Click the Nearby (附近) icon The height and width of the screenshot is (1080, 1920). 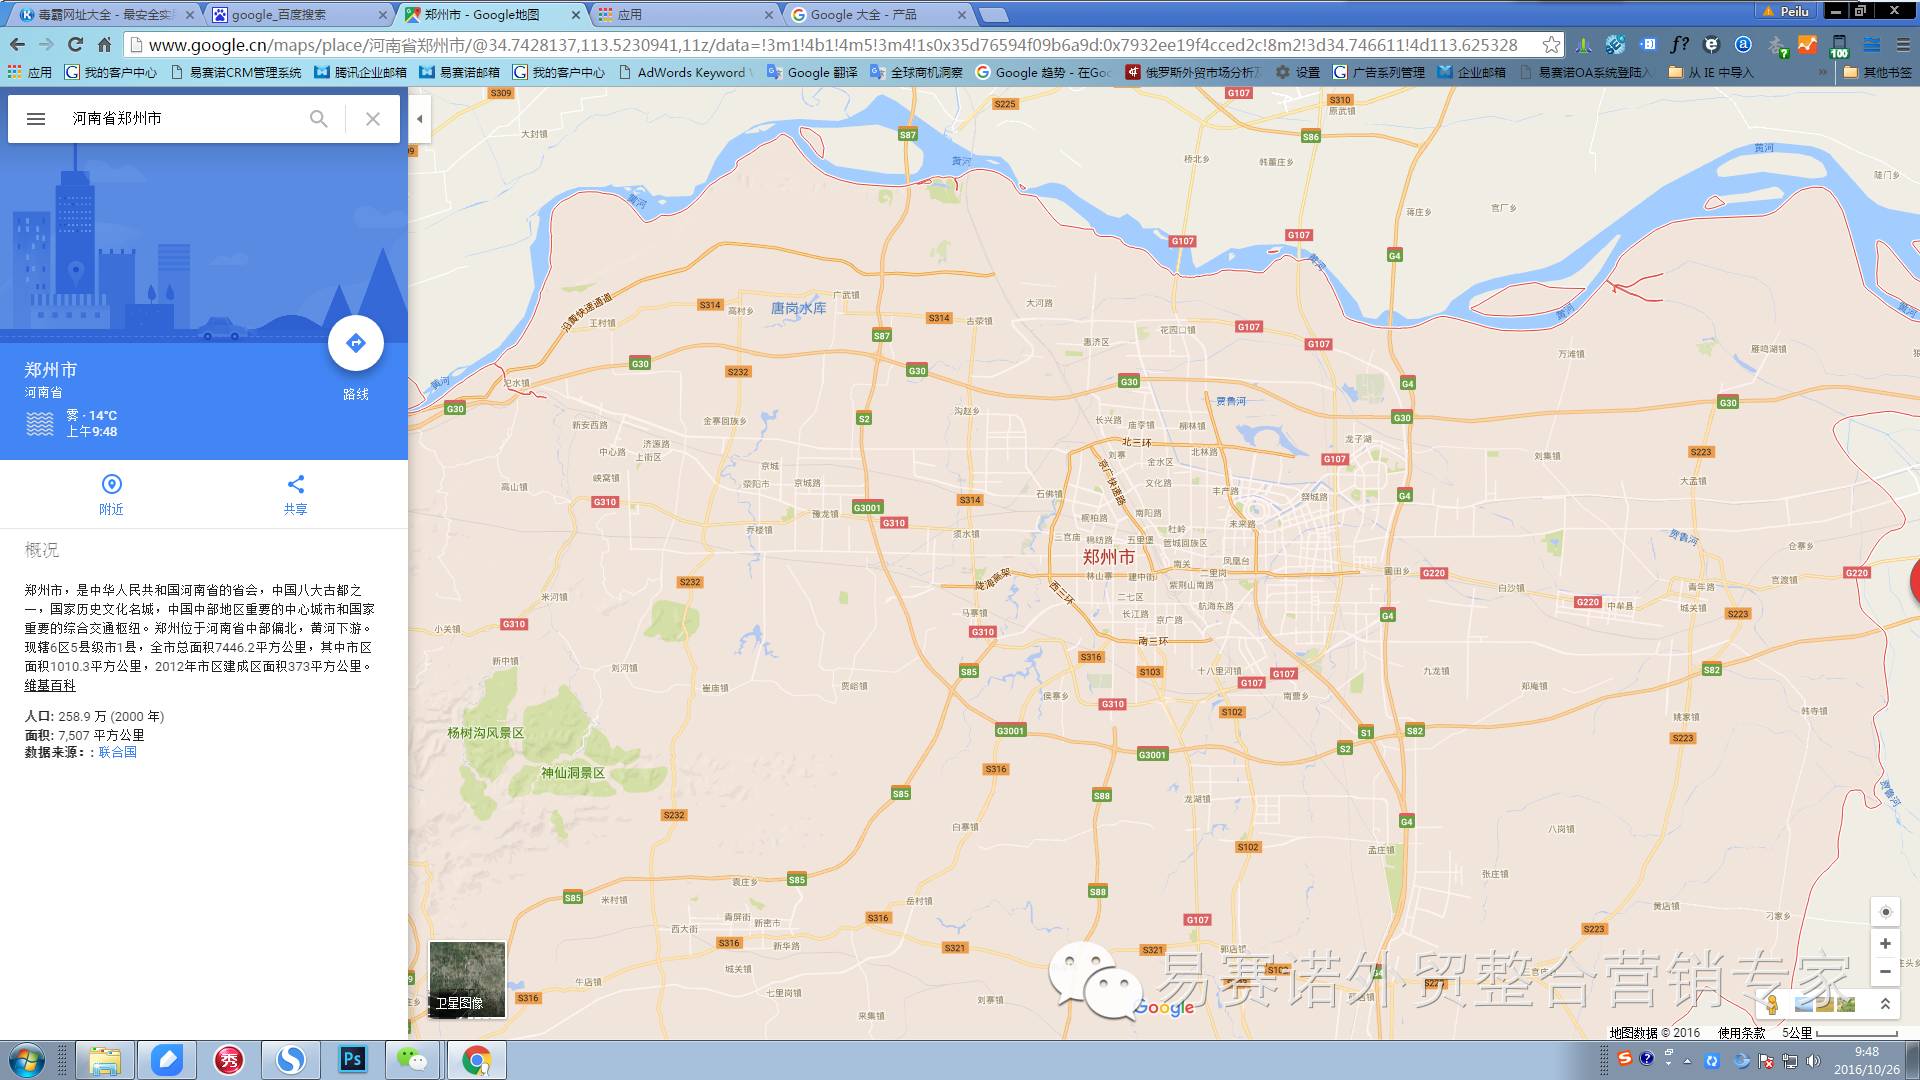point(111,485)
